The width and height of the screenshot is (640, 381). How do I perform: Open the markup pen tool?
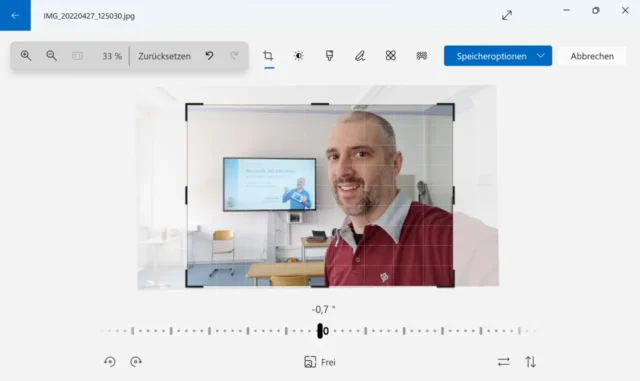tap(360, 56)
